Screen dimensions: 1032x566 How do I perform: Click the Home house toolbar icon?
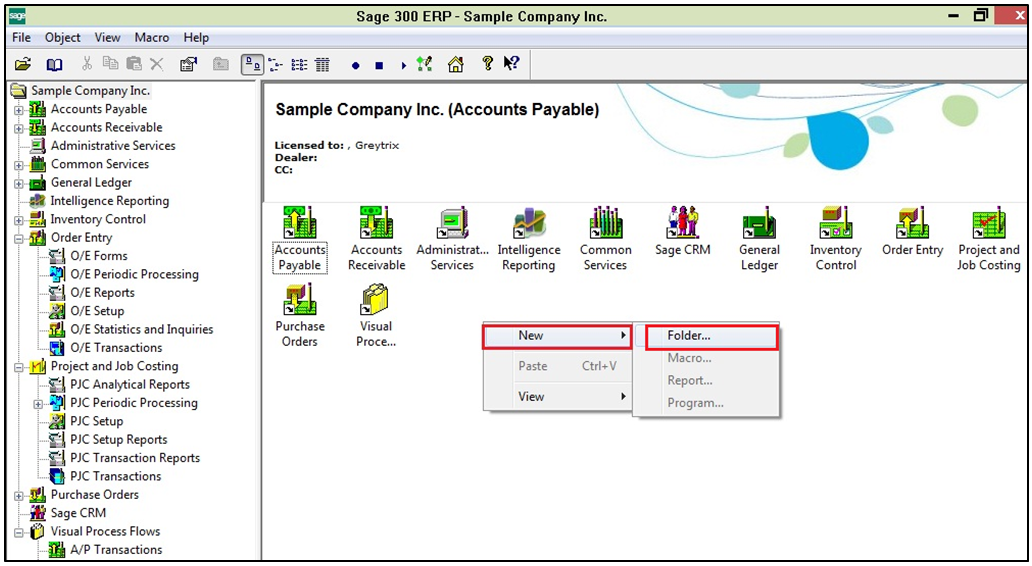[455, 64]
